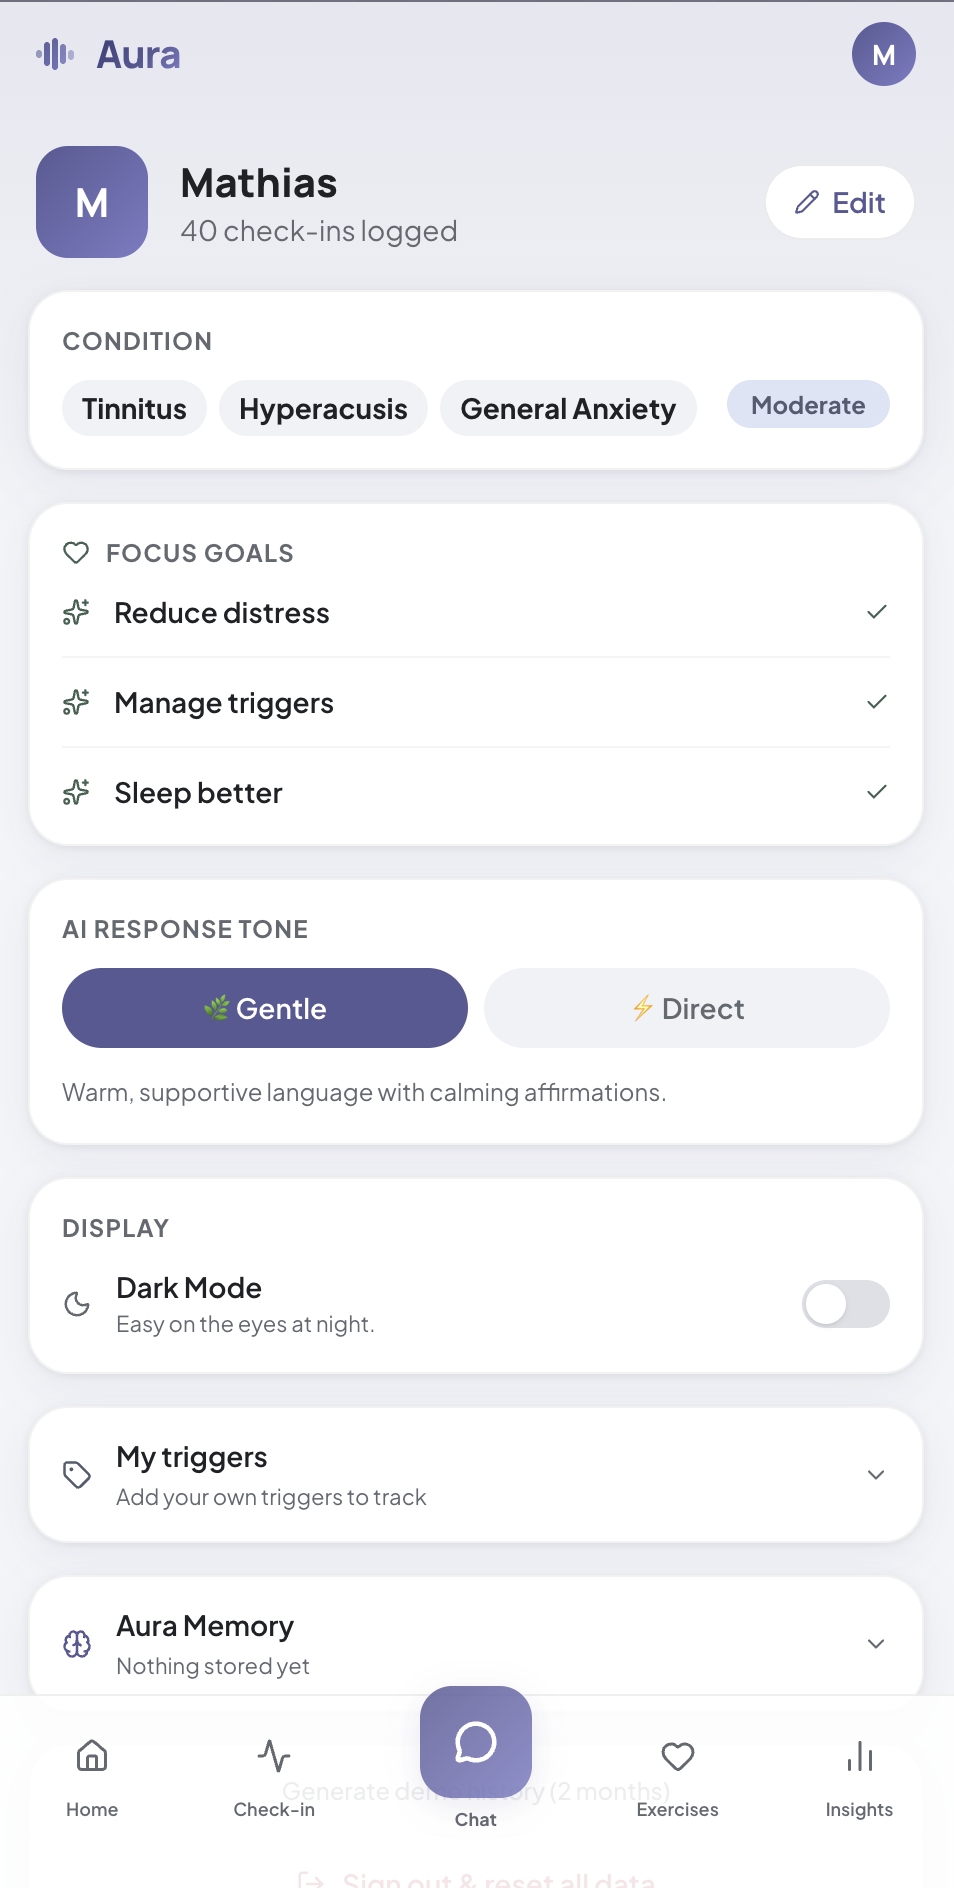The height and width of the screenshot is (1888, 954).
Task: Open the profile avatar in the header
Action: click(883, 54)
